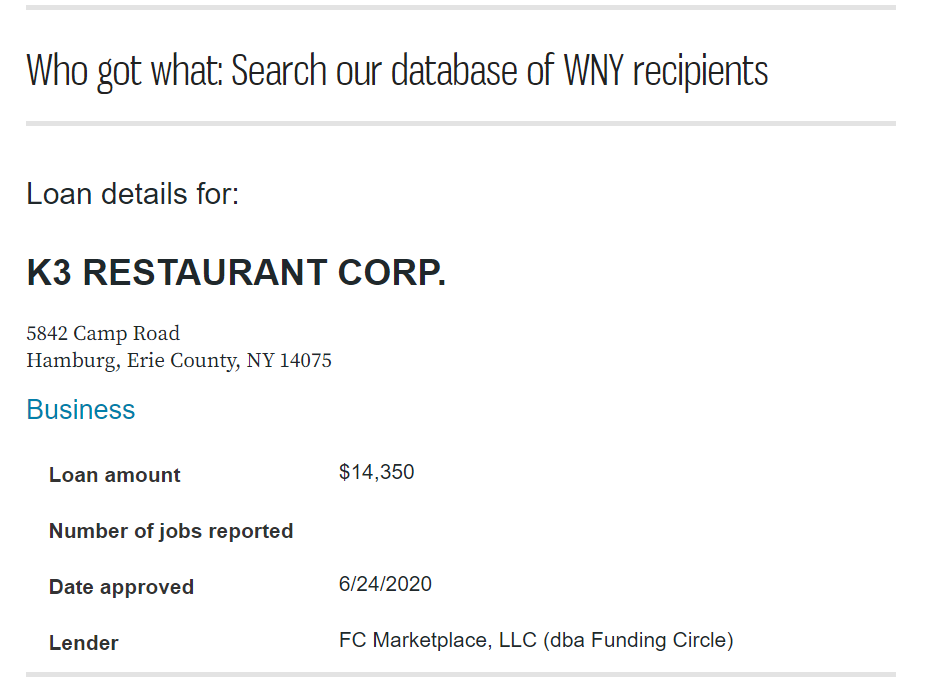The height and width of the screenshot is (691, 931).
Task: Click the 'Number of jobs reported' label
Action: pos(171,531)
